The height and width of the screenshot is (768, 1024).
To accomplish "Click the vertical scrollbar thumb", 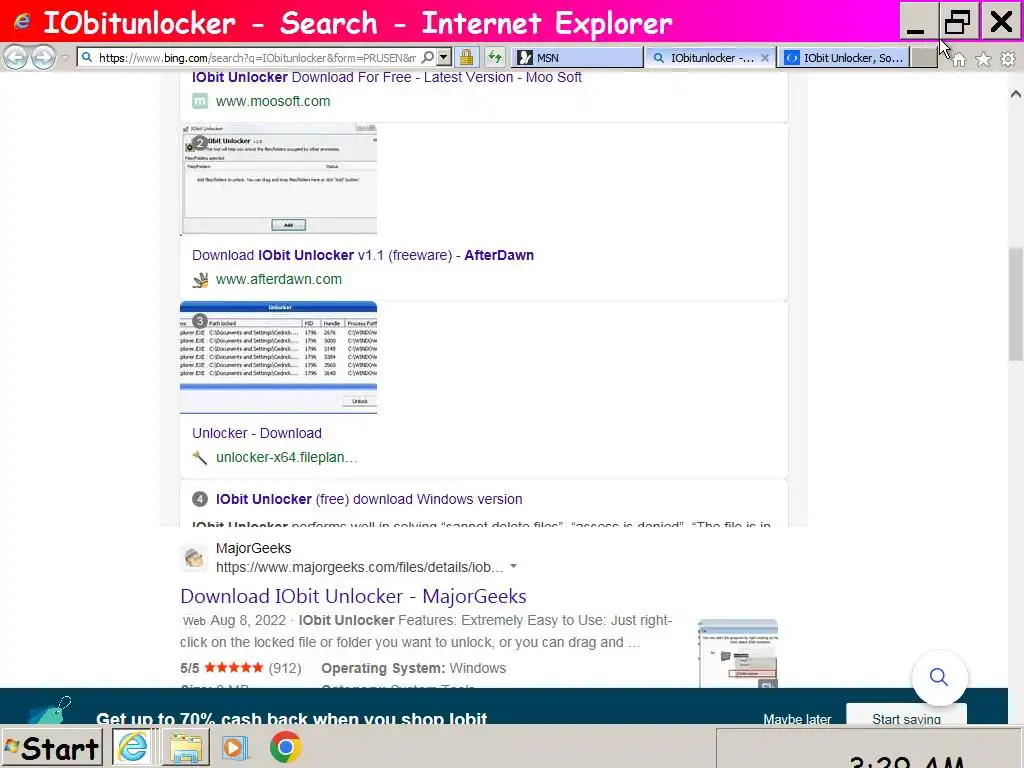I will pos(1016,304).
